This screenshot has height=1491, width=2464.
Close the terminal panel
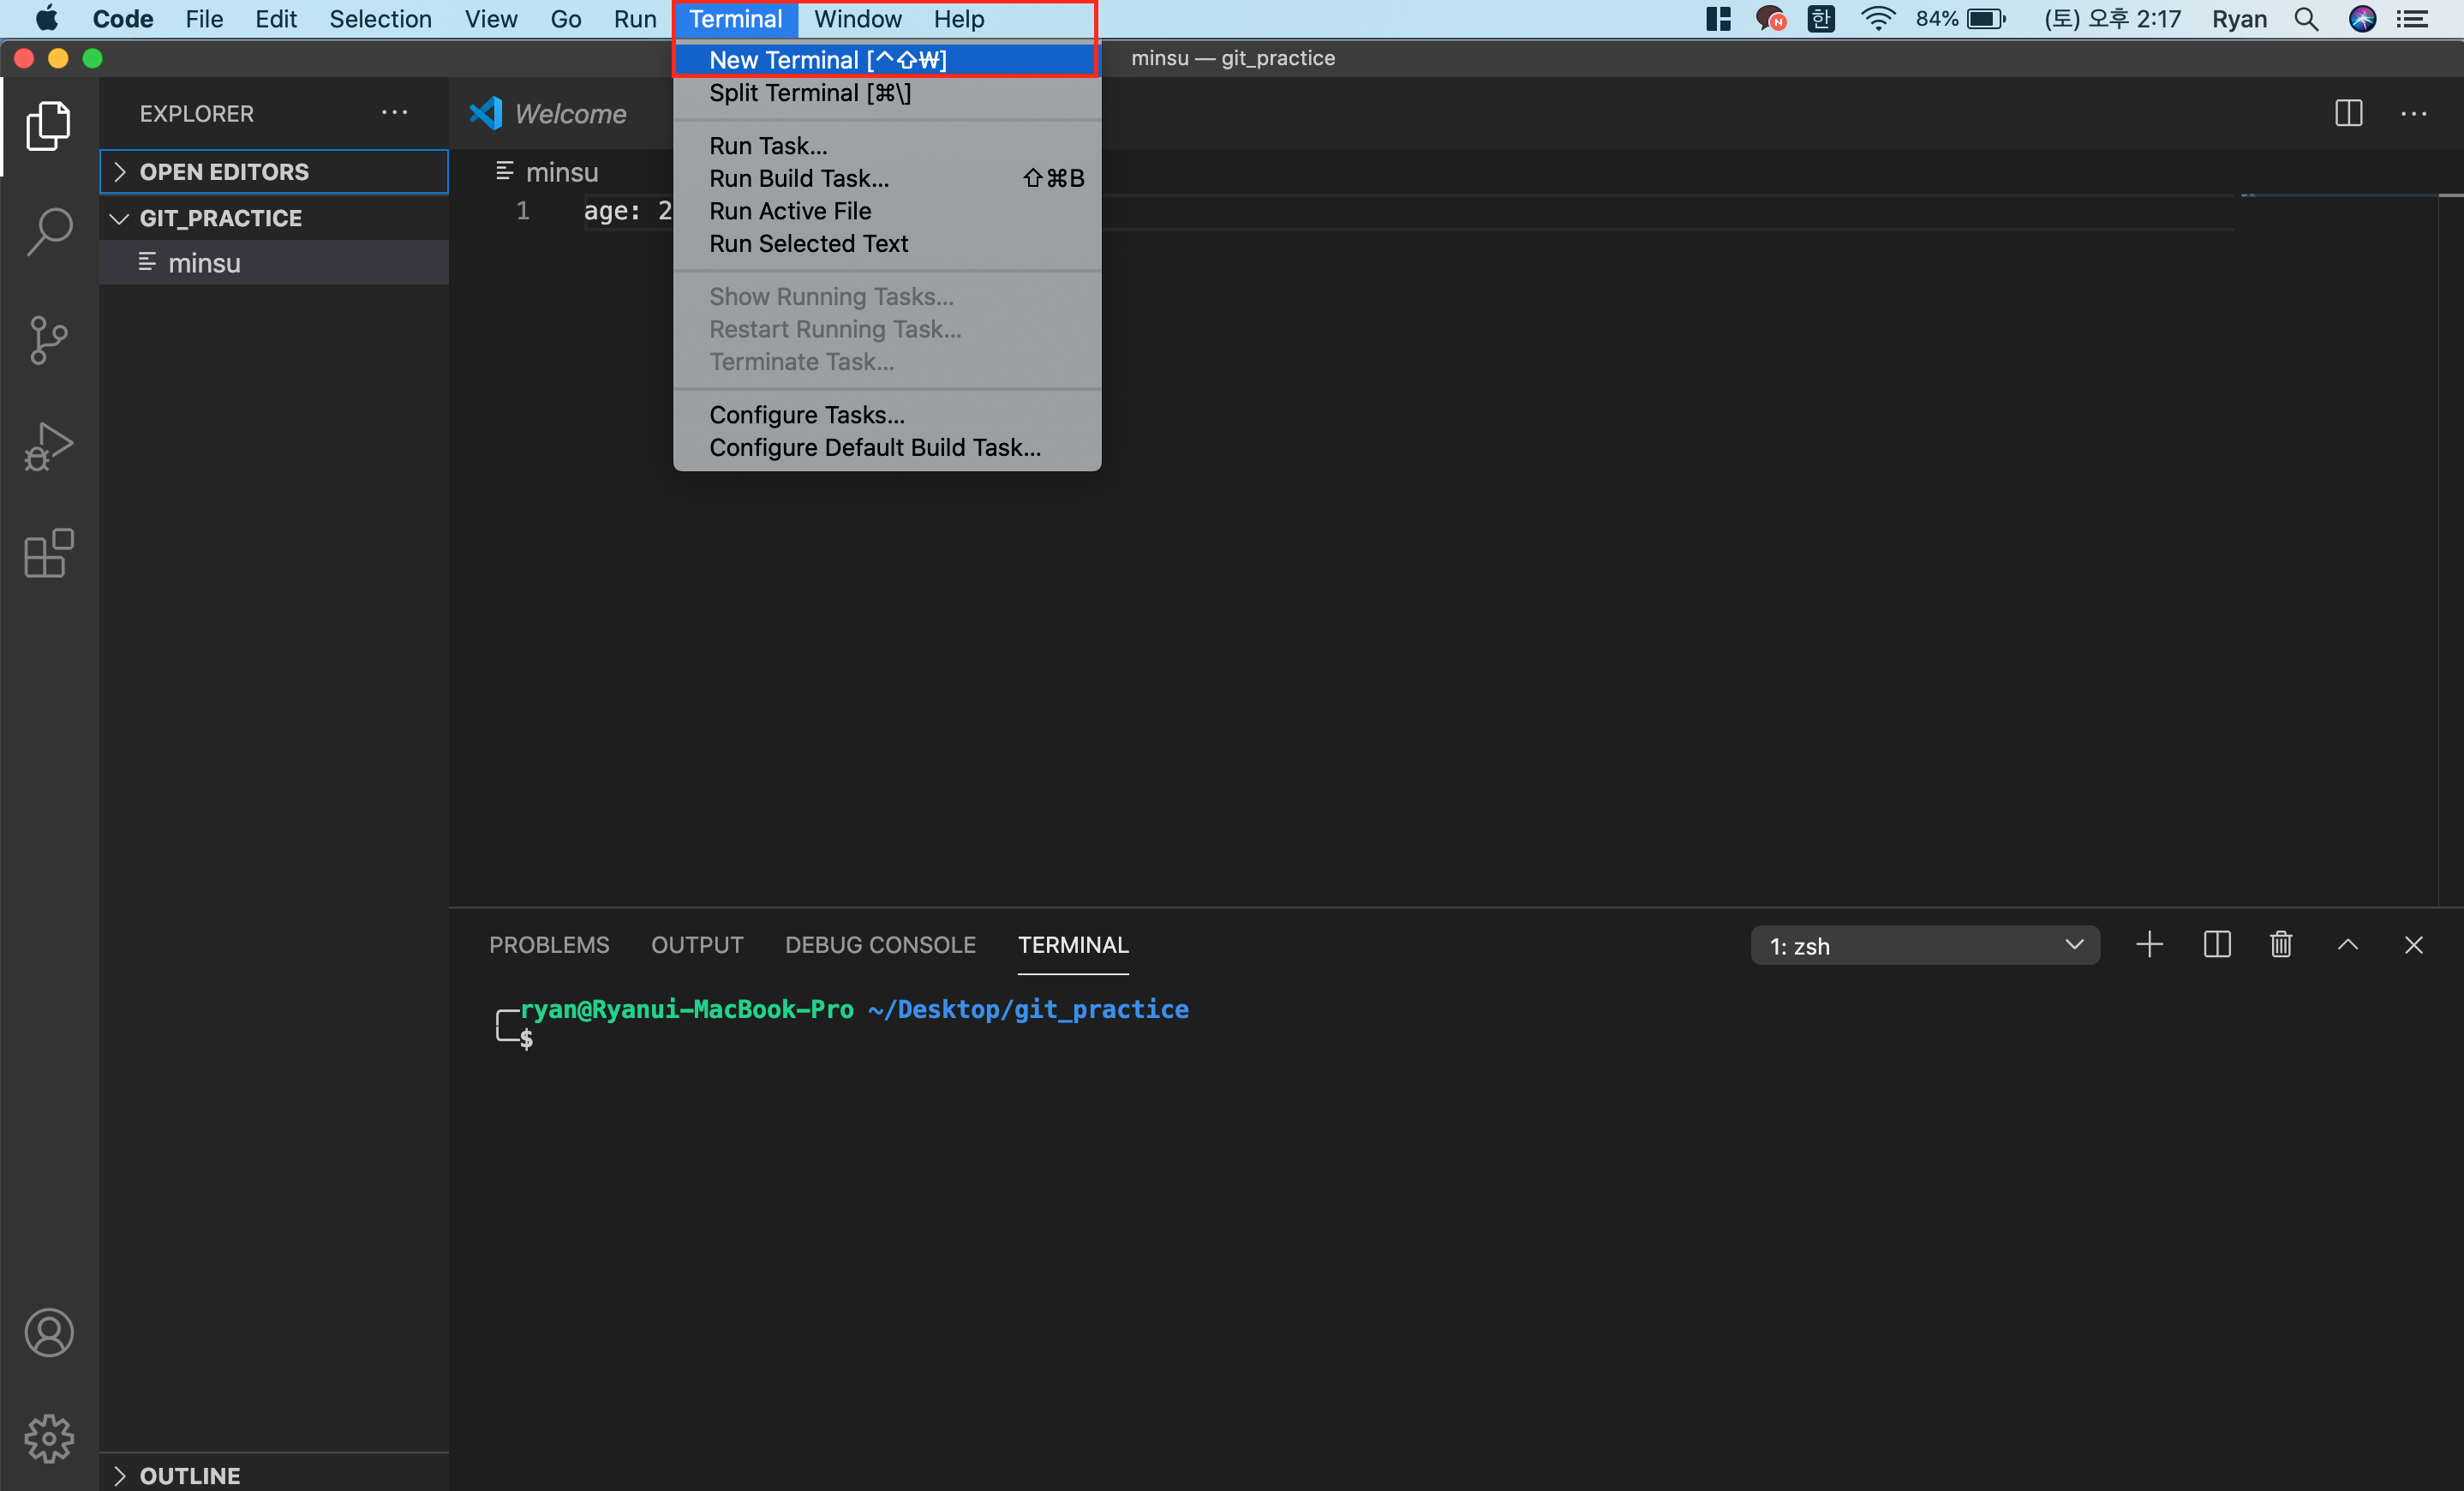click(2413, 945)
